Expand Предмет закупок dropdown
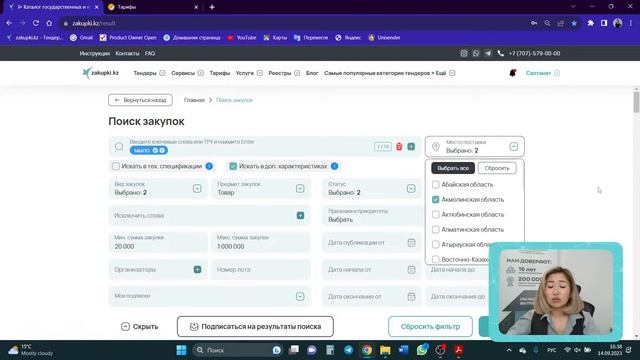640x360 pixels. [x=300, y=189]
